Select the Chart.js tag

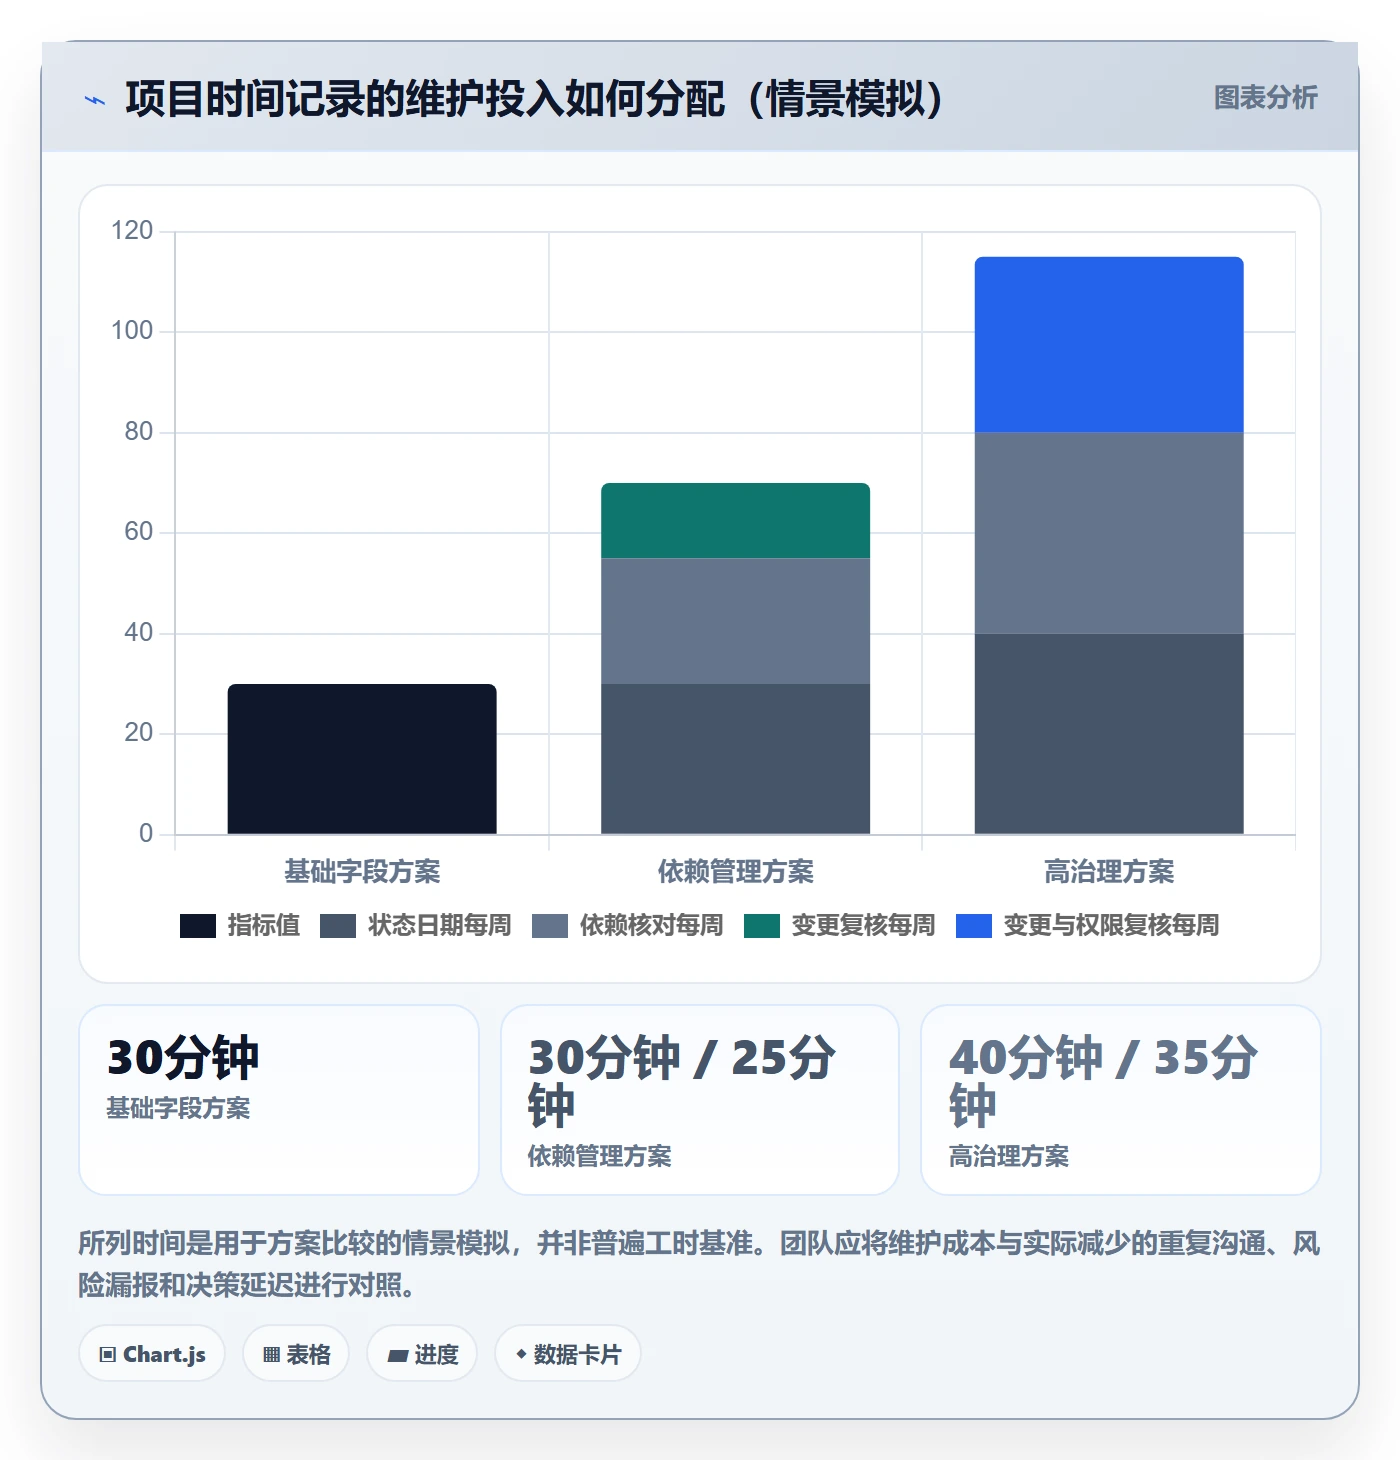coord(152,1354)
